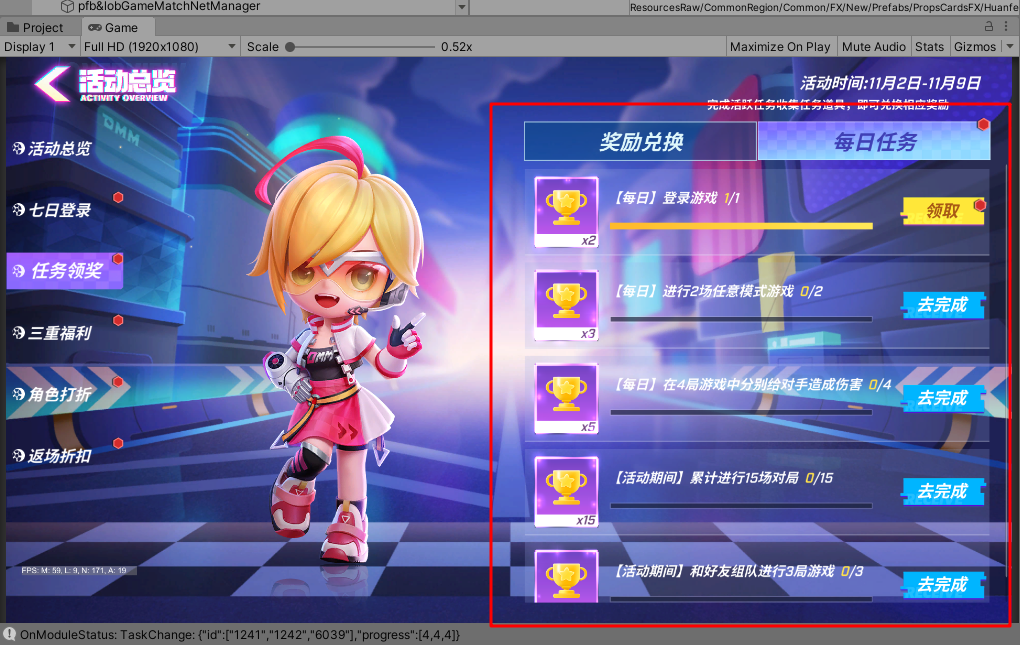Select the 任务领奖 sidebar entry
The image size is (1020, 645).
pyautogui.click(x=64, y=270)
